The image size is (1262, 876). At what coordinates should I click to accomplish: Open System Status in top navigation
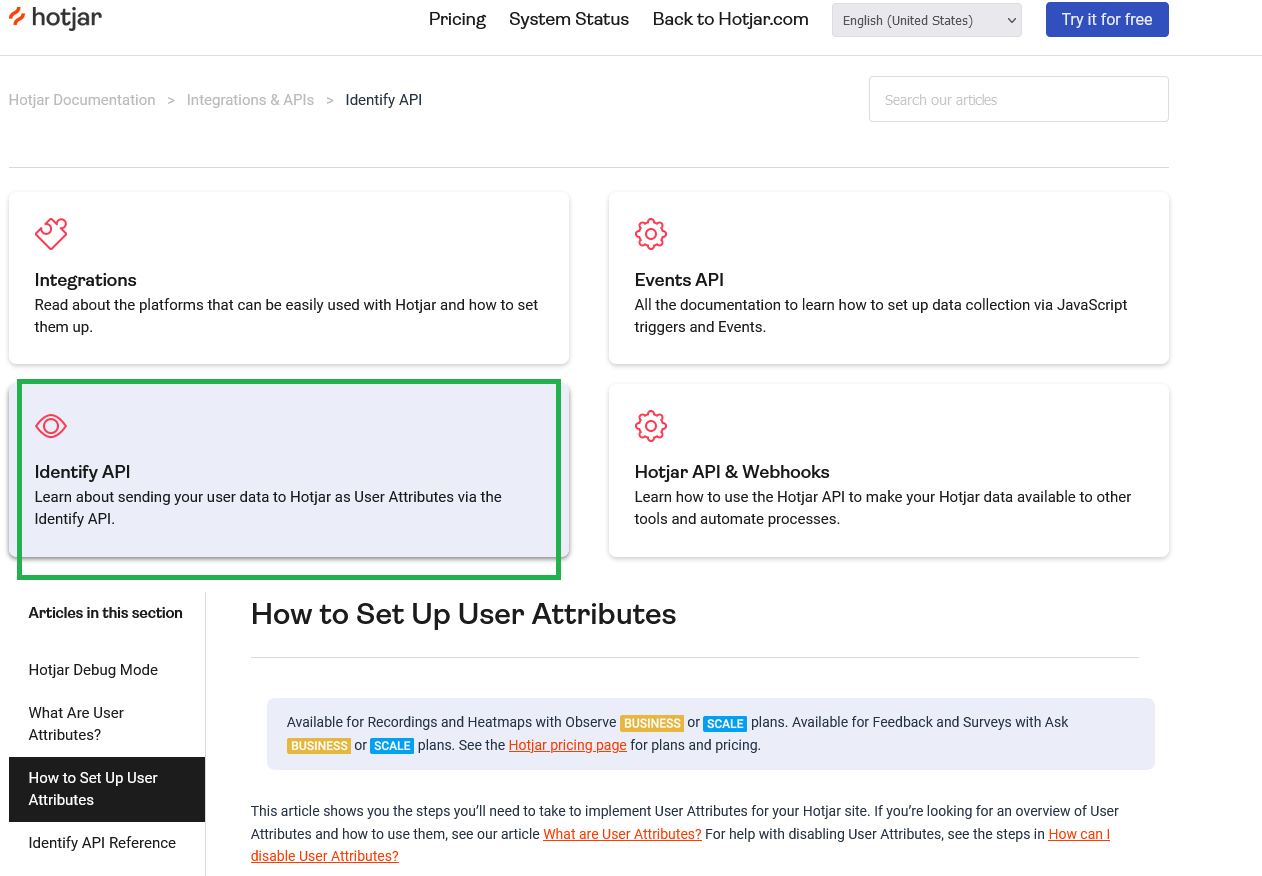tap(569, 19)
